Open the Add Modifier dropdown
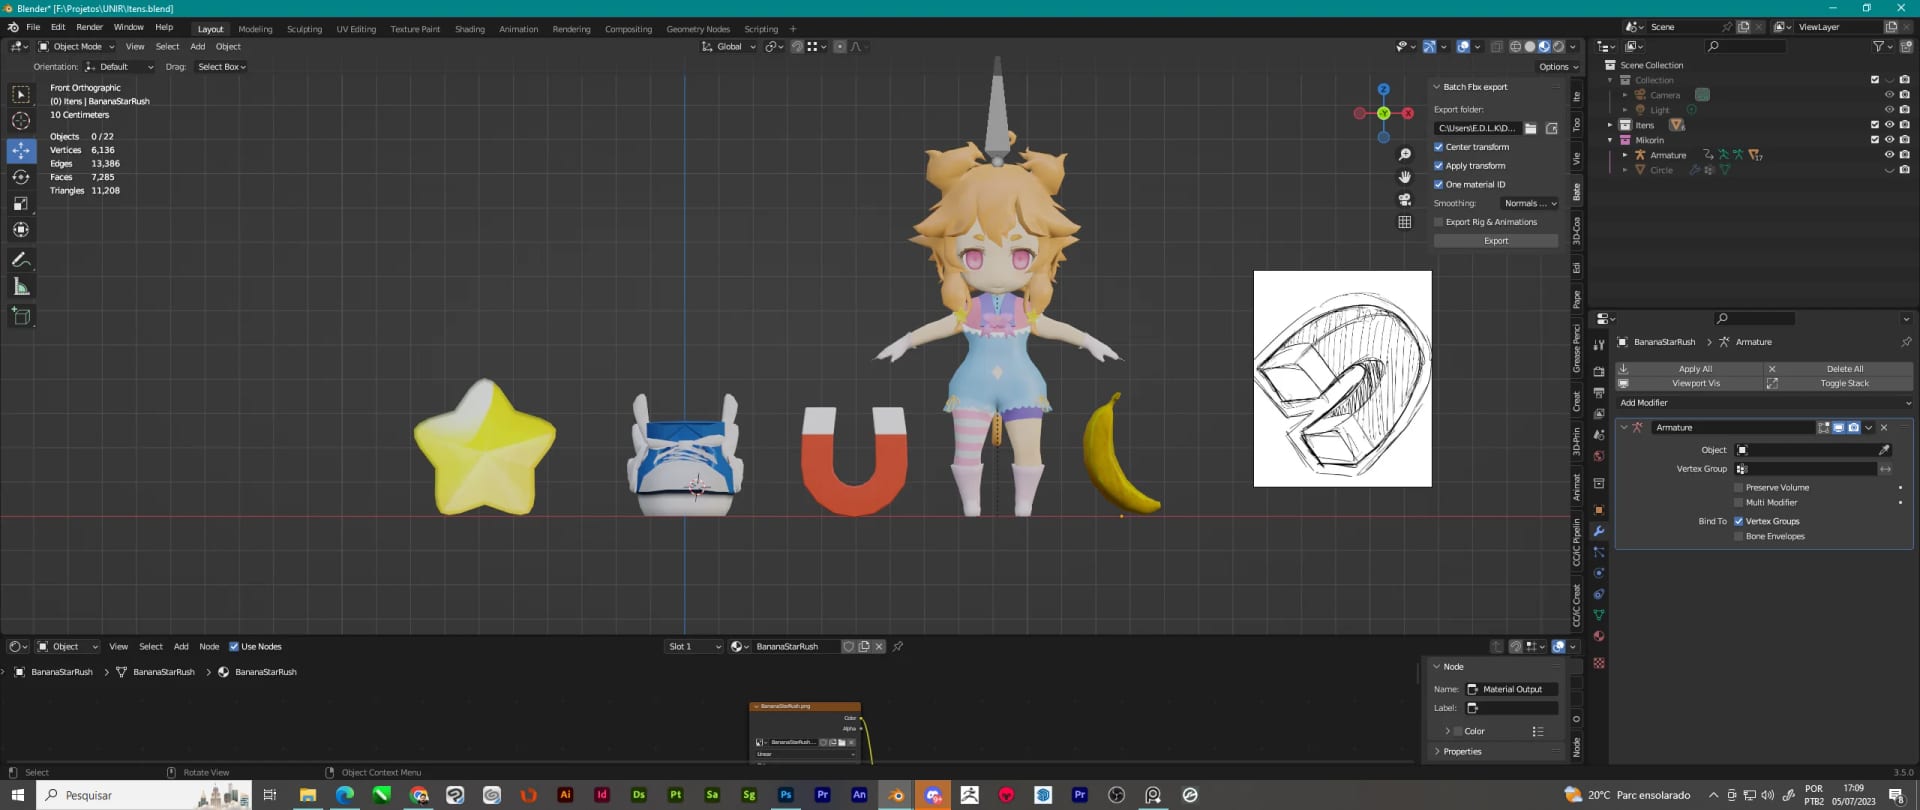1920x810 pixels. (x=1764, y=403)
